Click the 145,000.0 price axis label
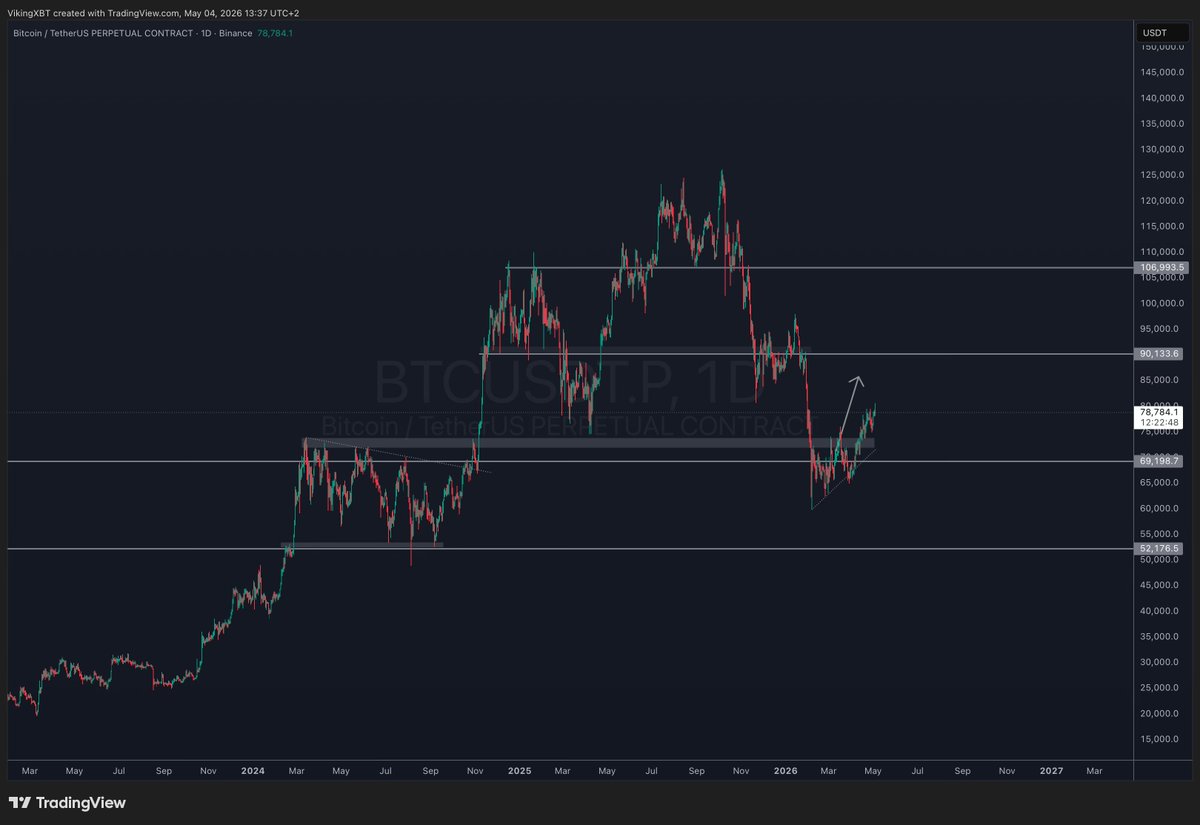This screenshot has height=825, width=1200. click(x=1163, y=72)
